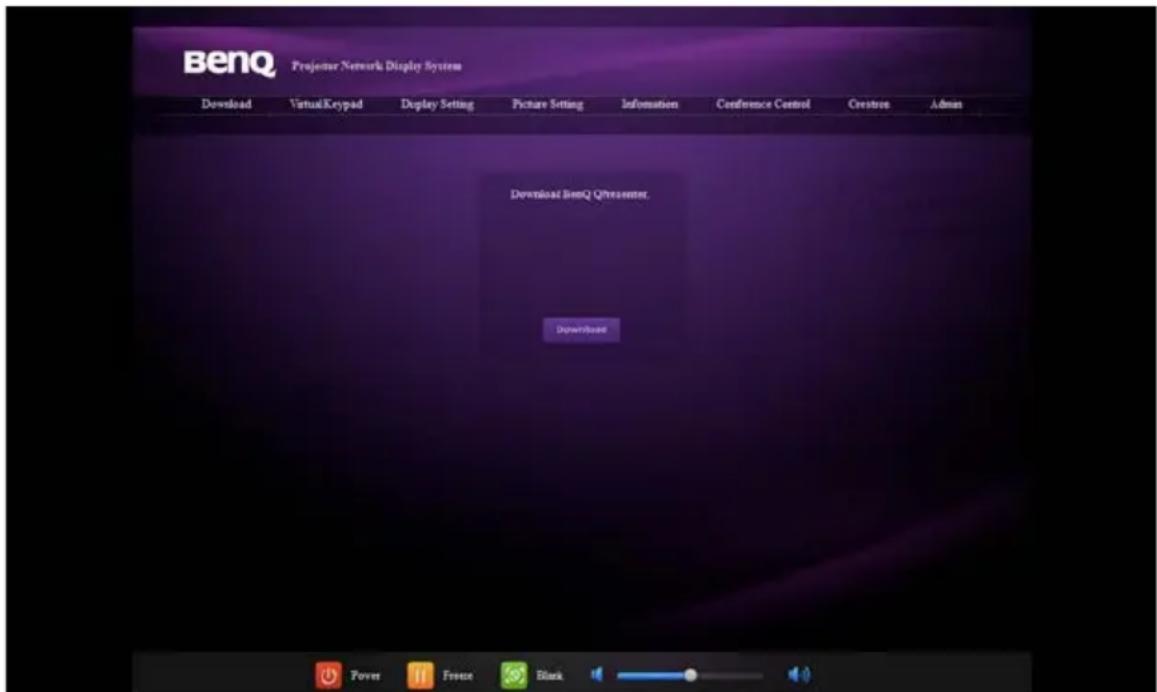
Task: Click the Blank text label
Action: tap(550, 676)
